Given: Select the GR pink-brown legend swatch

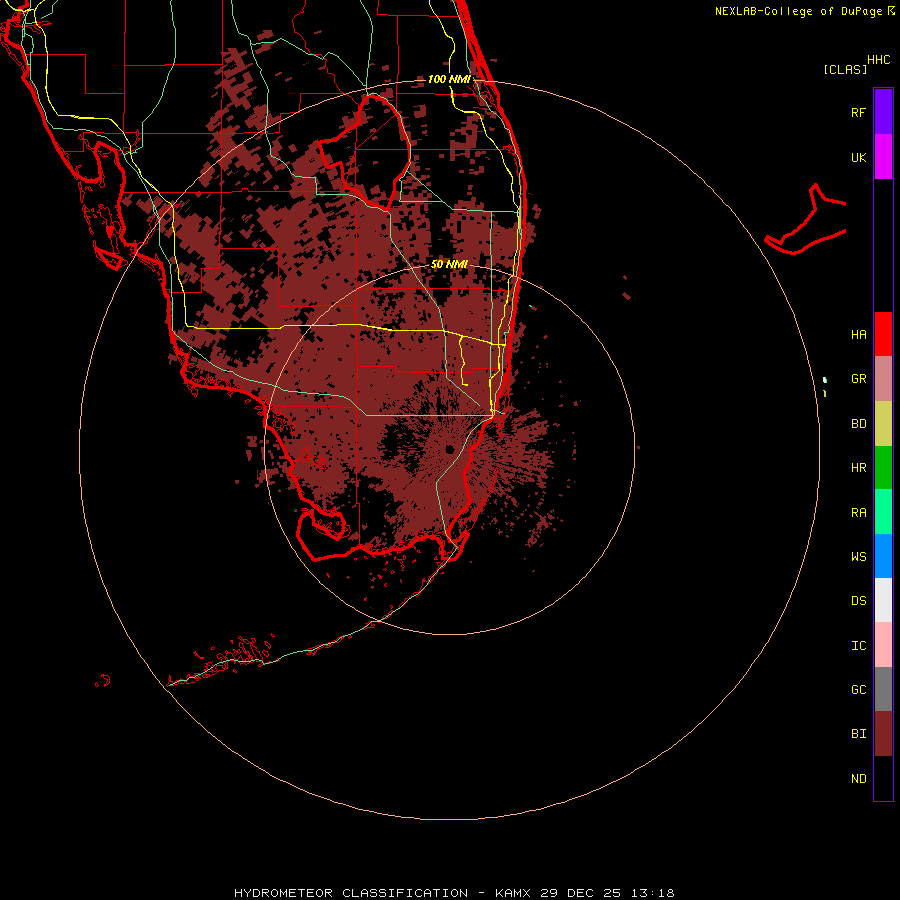Looking at the screenshot, I should click(x=883, y=379).
